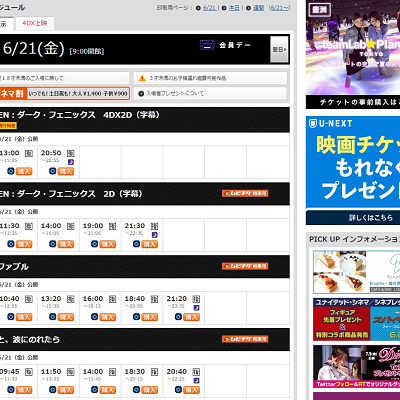
Task: Buy ticket for 13:00 Dark Phoenix 4DX2D
Action: 24,171
